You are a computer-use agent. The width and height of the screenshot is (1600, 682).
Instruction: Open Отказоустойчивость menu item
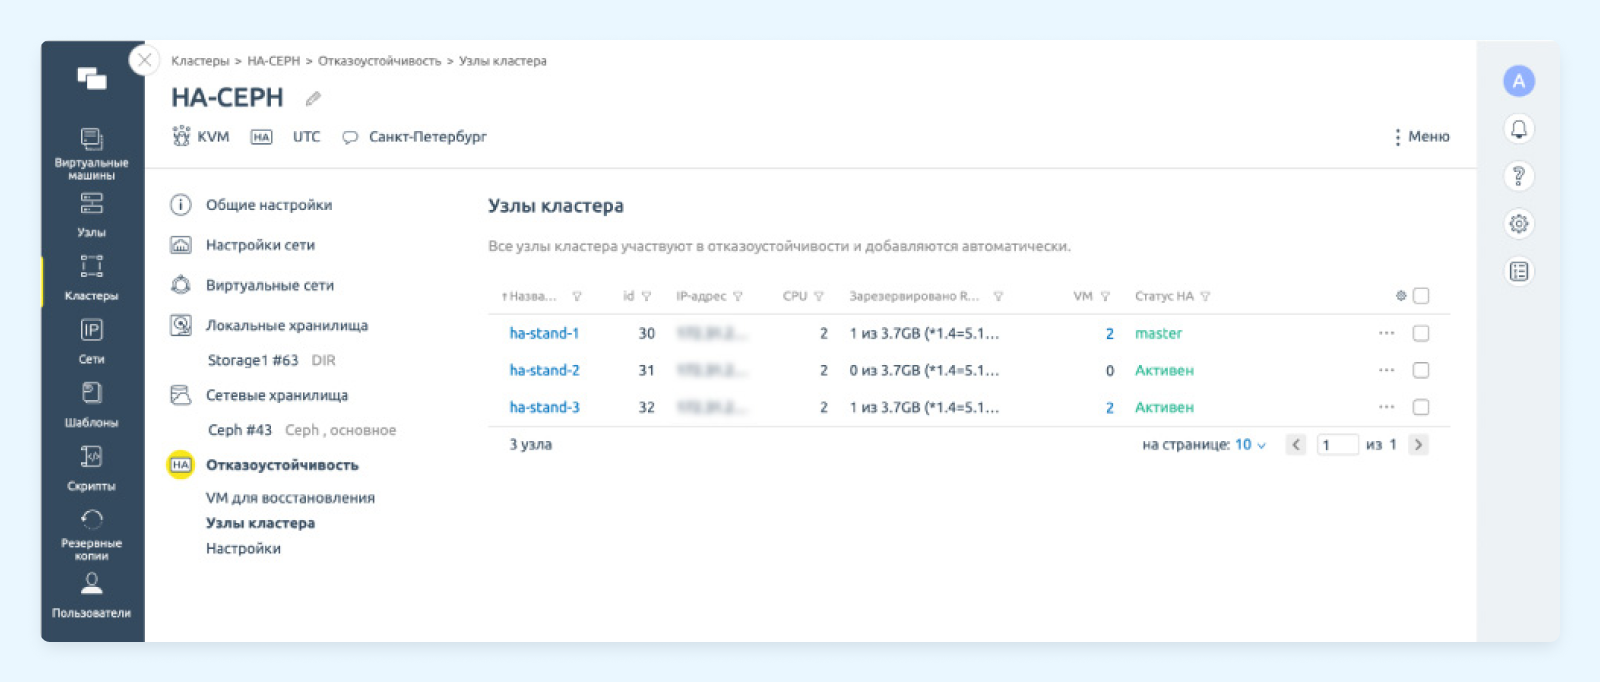(282, 465)
